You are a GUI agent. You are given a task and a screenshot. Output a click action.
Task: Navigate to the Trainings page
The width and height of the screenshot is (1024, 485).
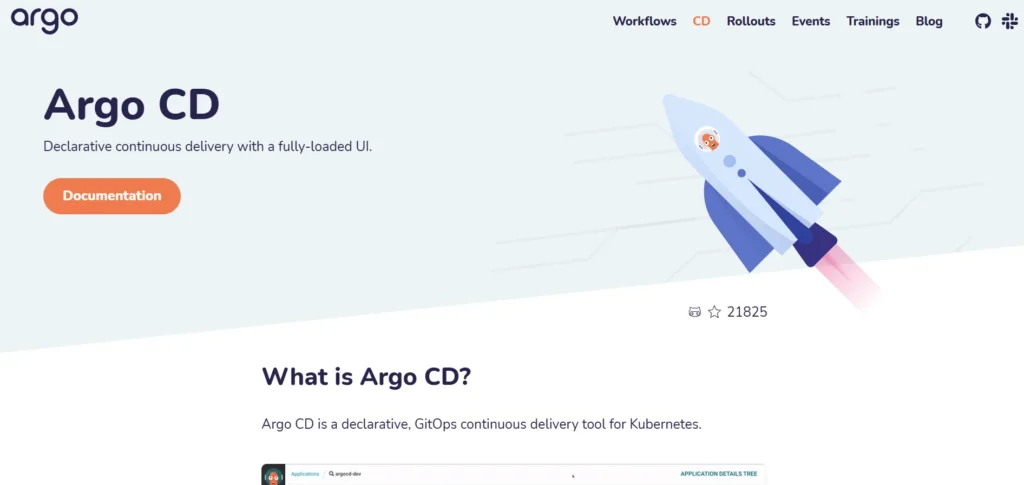(x=873, y=22)
